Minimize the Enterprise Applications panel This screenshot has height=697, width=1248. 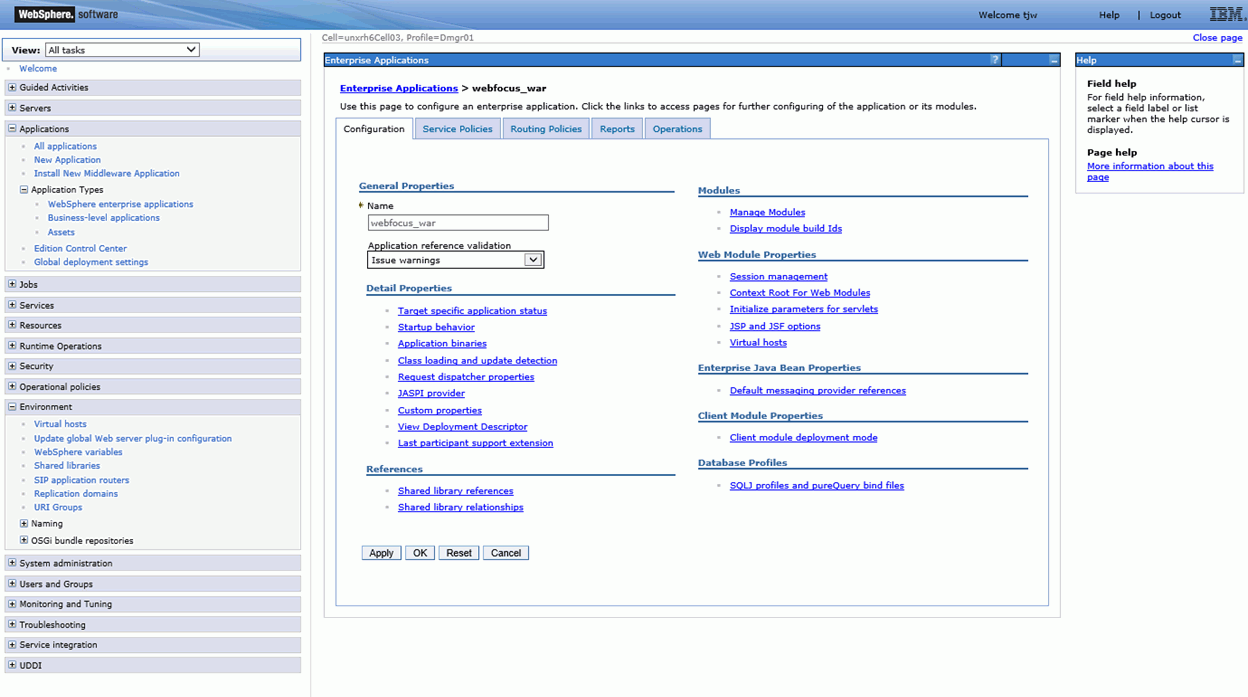point(1053,60)
